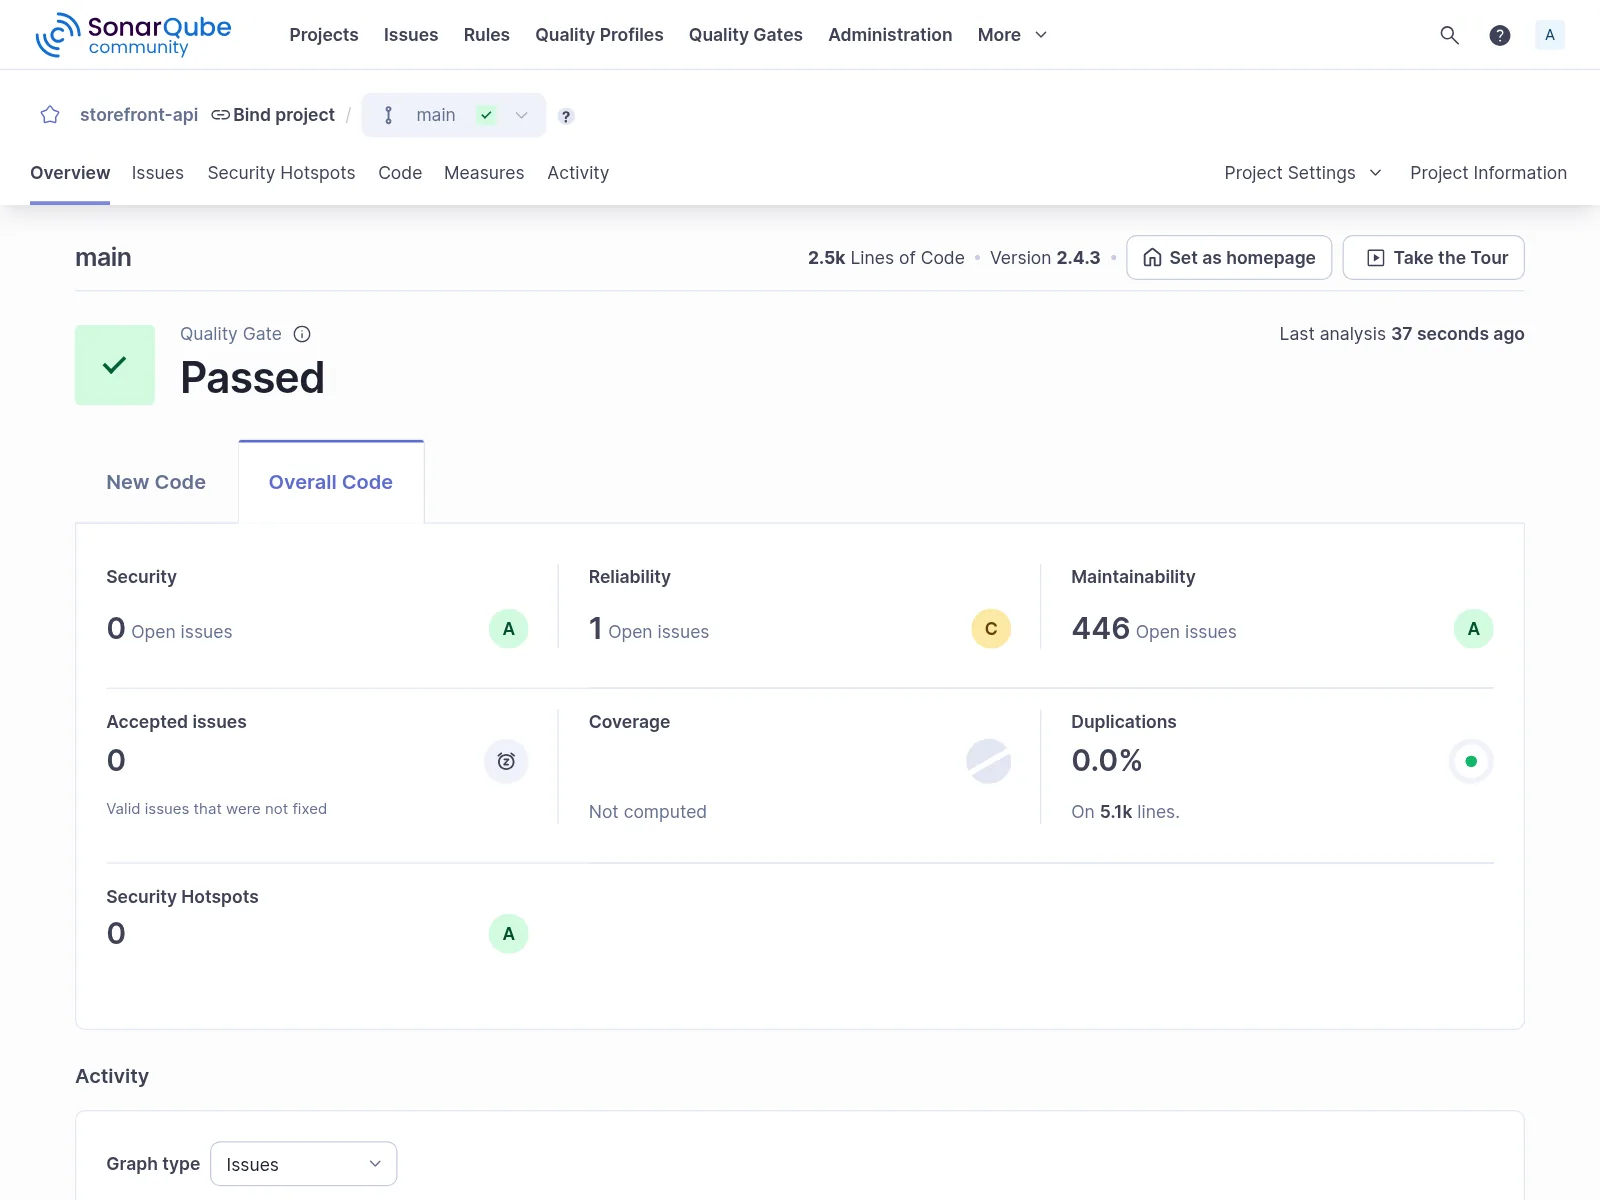This screenshot has height=1200, width=1600.
Task: Select the Overall Code tab
Action: [331, 482]
